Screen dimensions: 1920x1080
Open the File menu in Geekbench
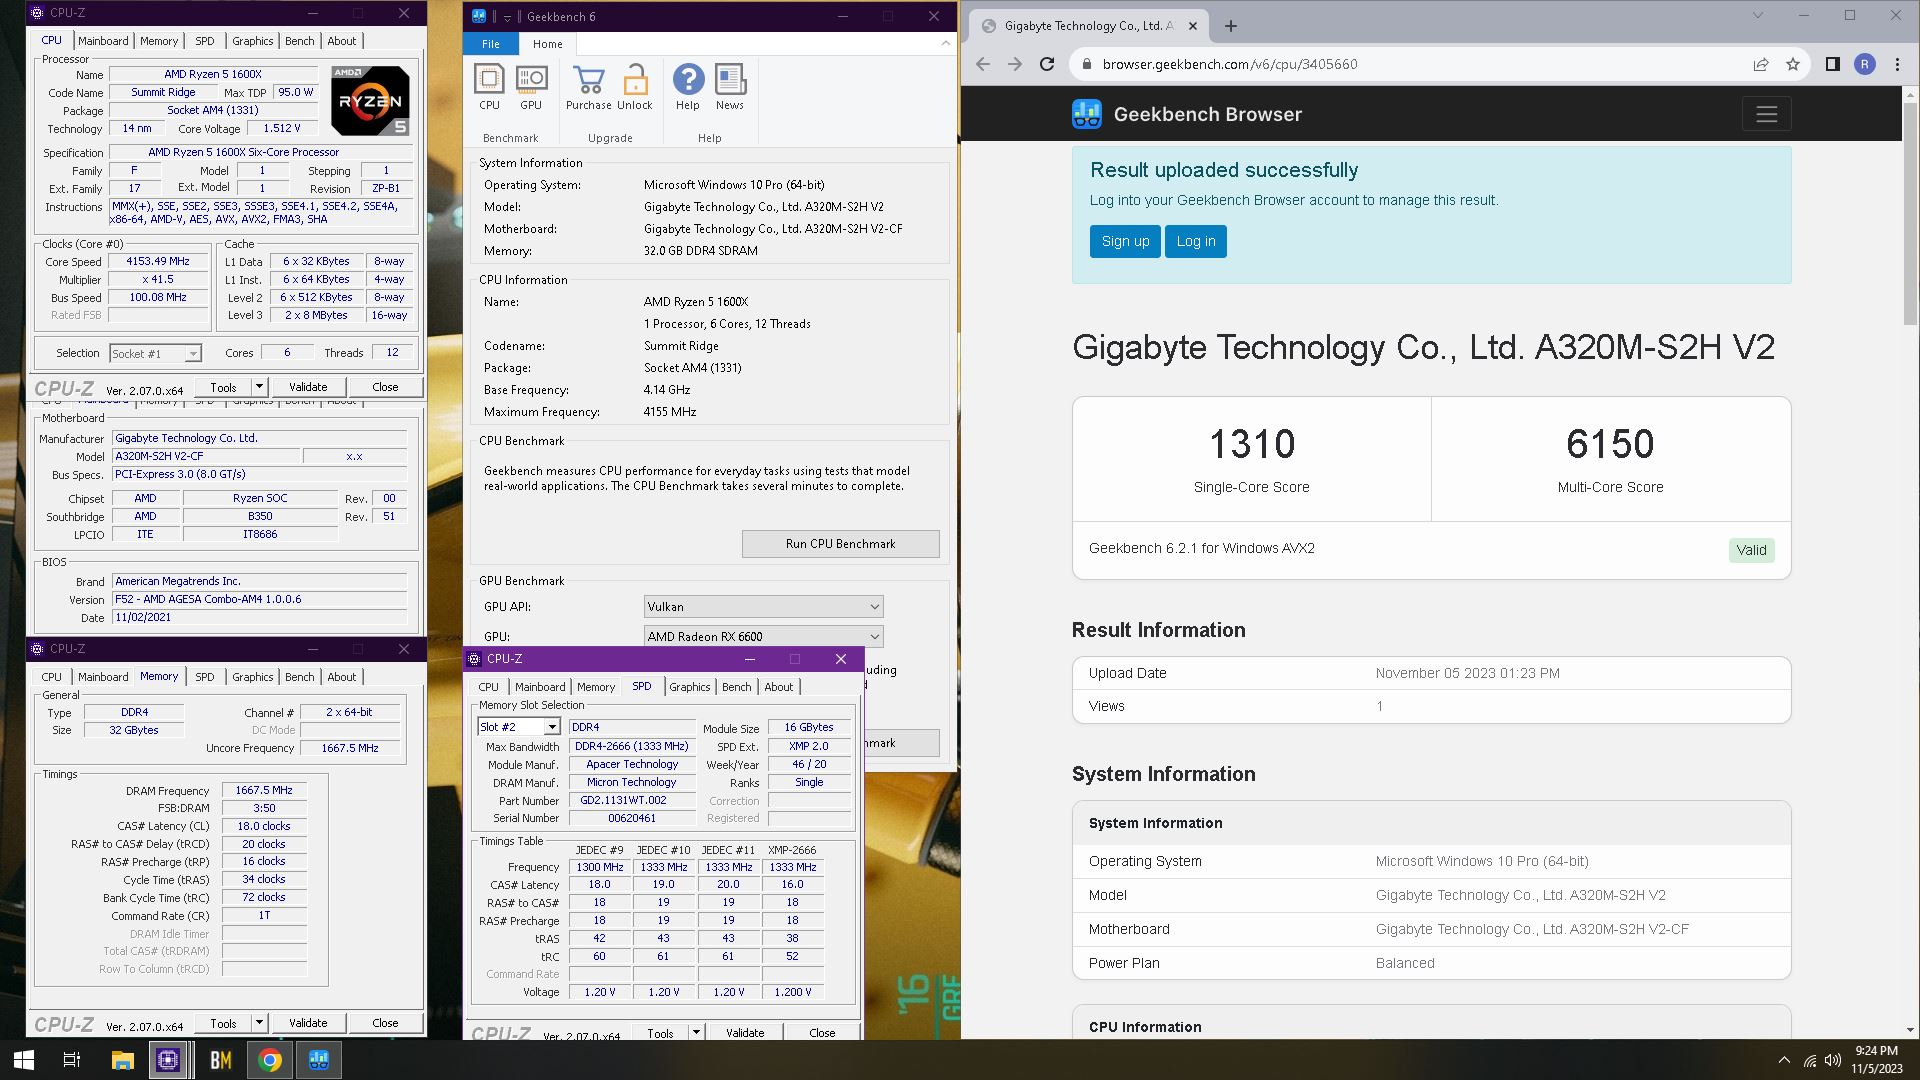coord(491,44)
